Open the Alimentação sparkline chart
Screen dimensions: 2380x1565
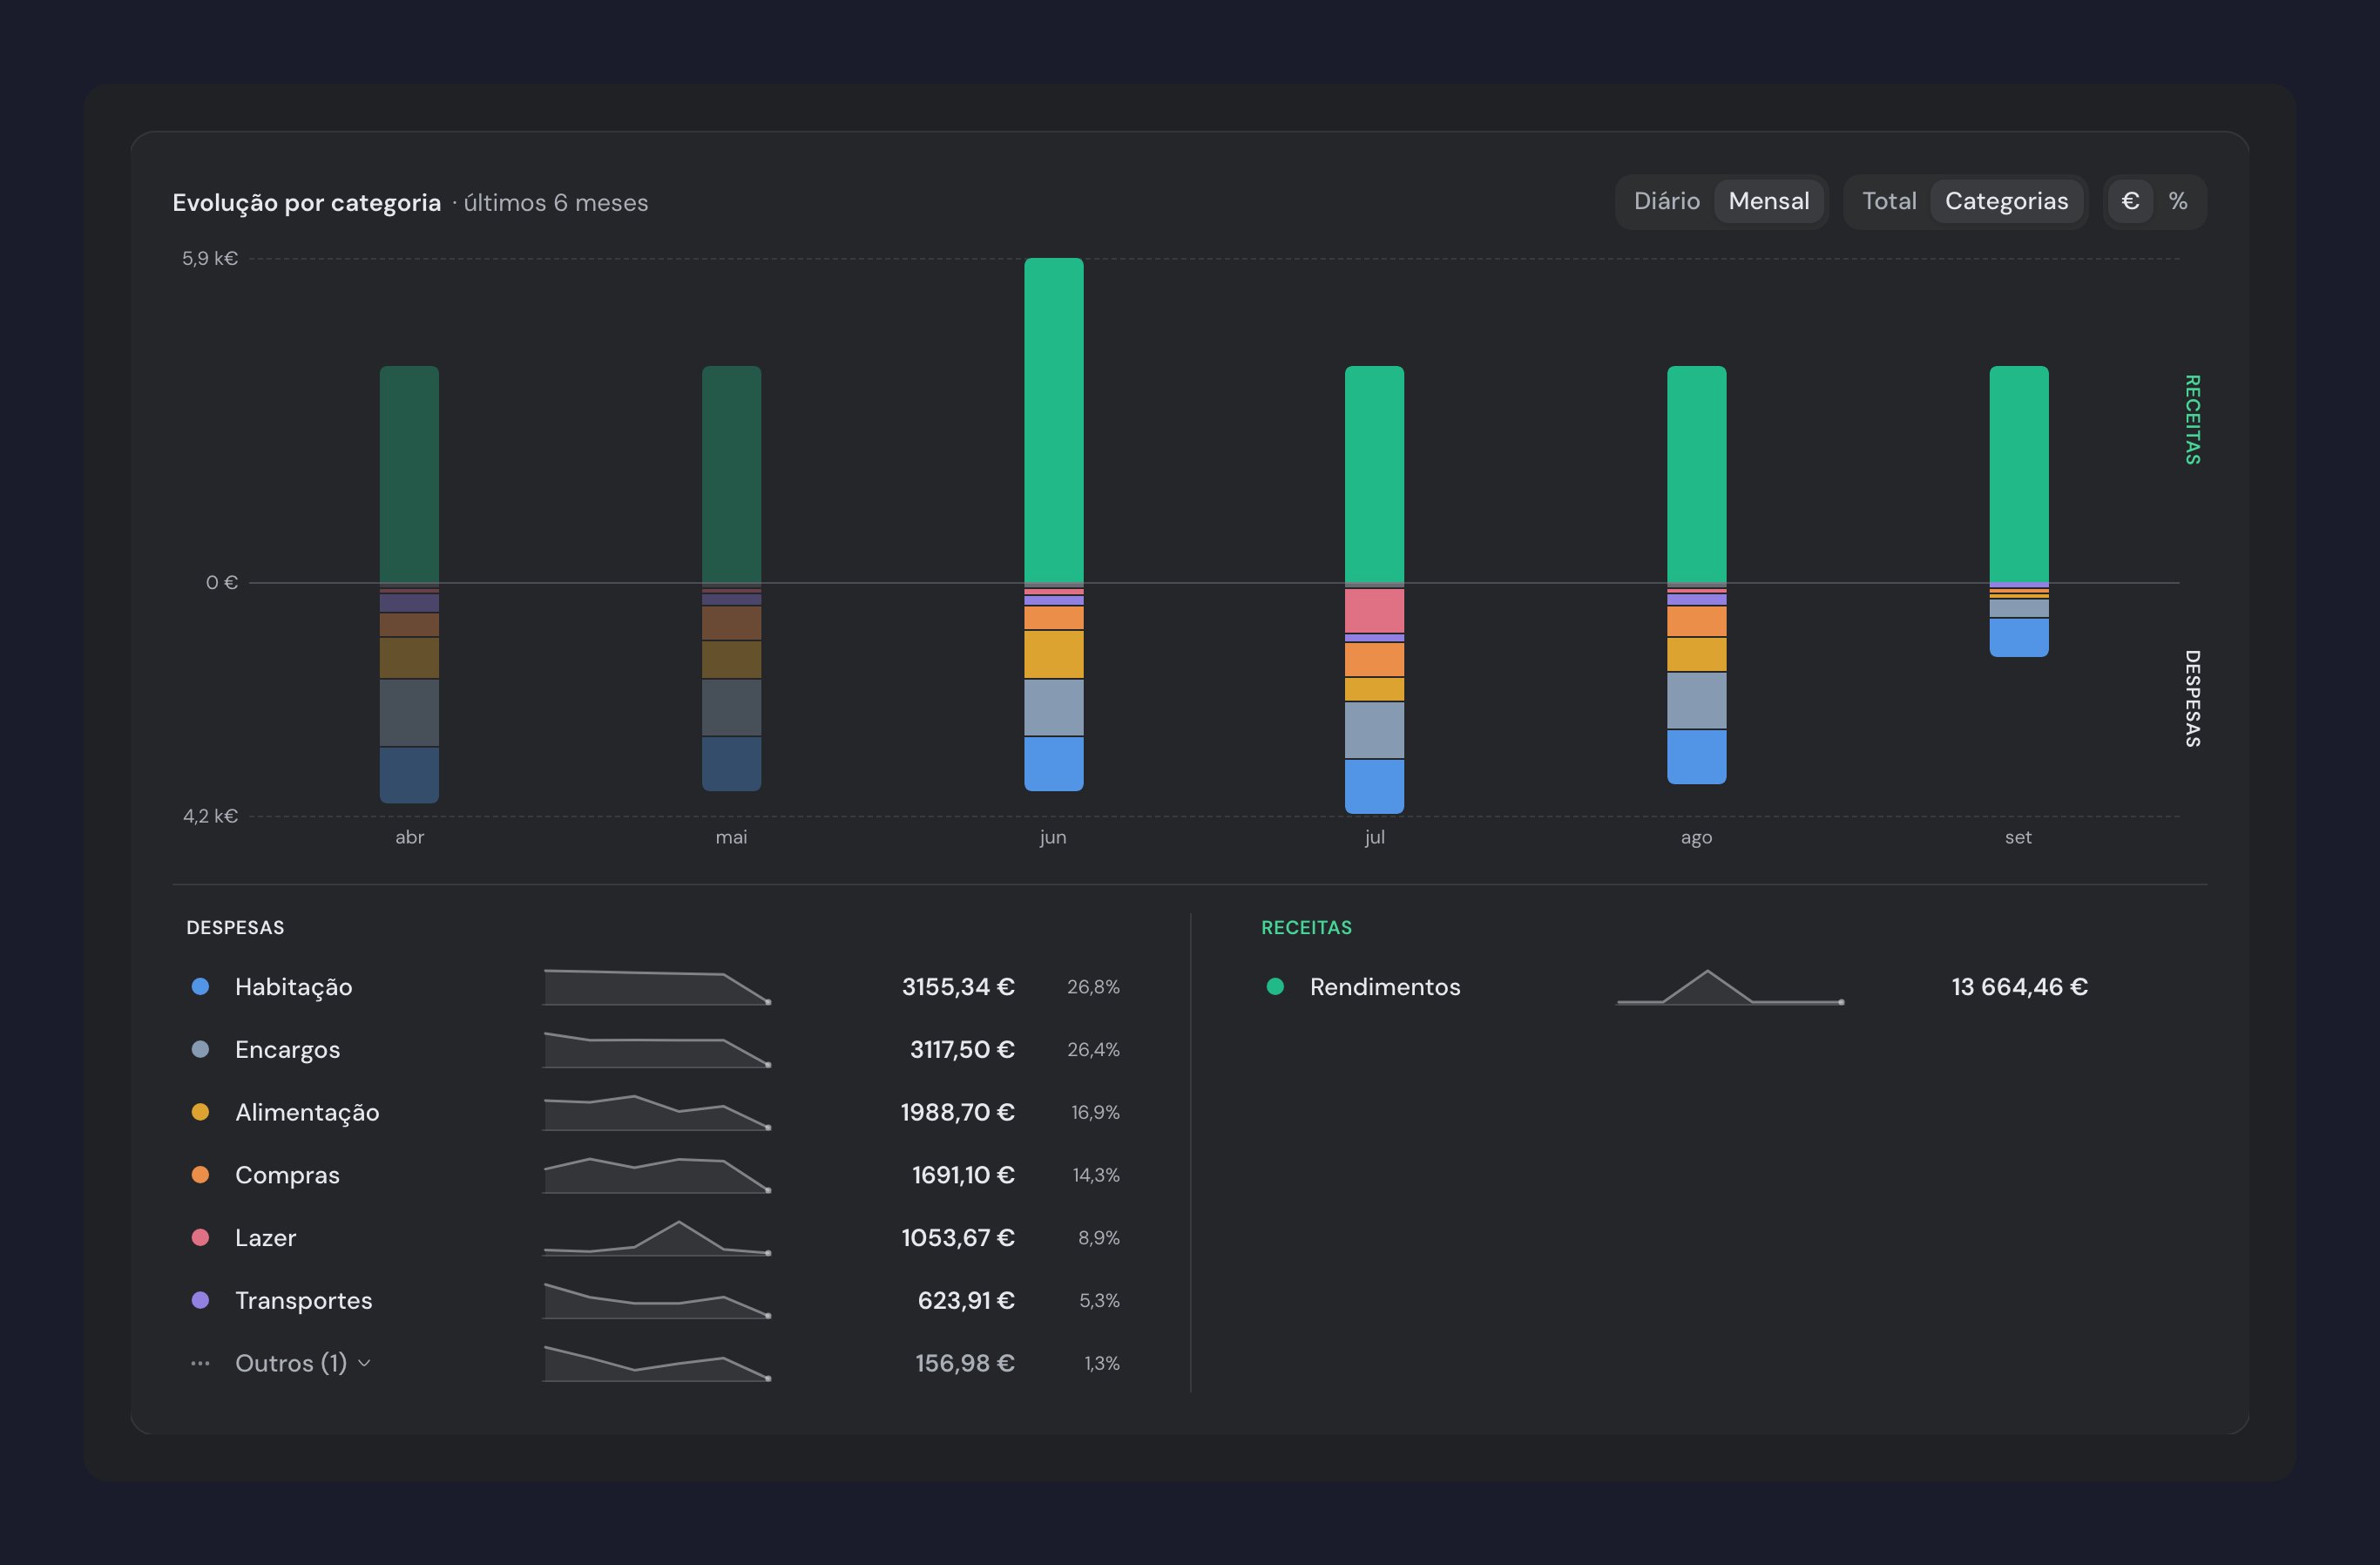point(657,1112)
